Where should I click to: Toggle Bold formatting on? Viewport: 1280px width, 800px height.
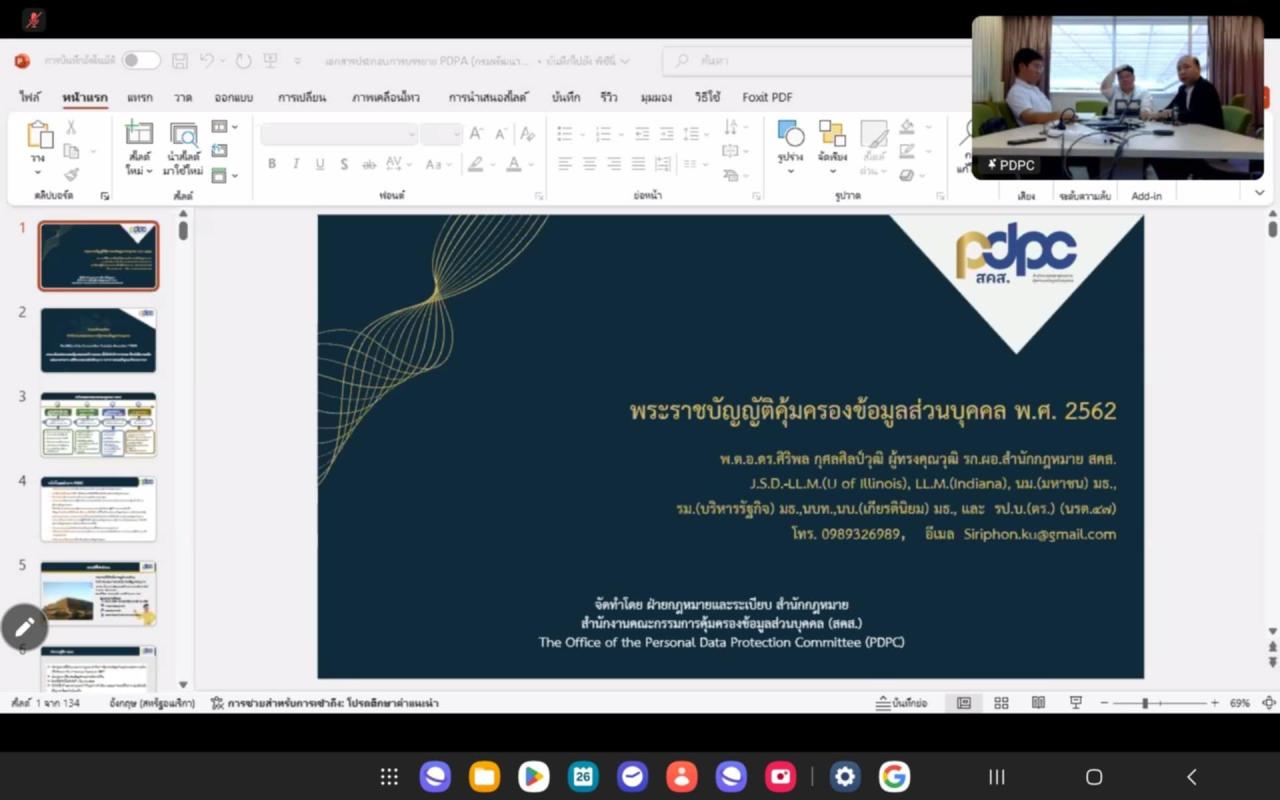270,163
